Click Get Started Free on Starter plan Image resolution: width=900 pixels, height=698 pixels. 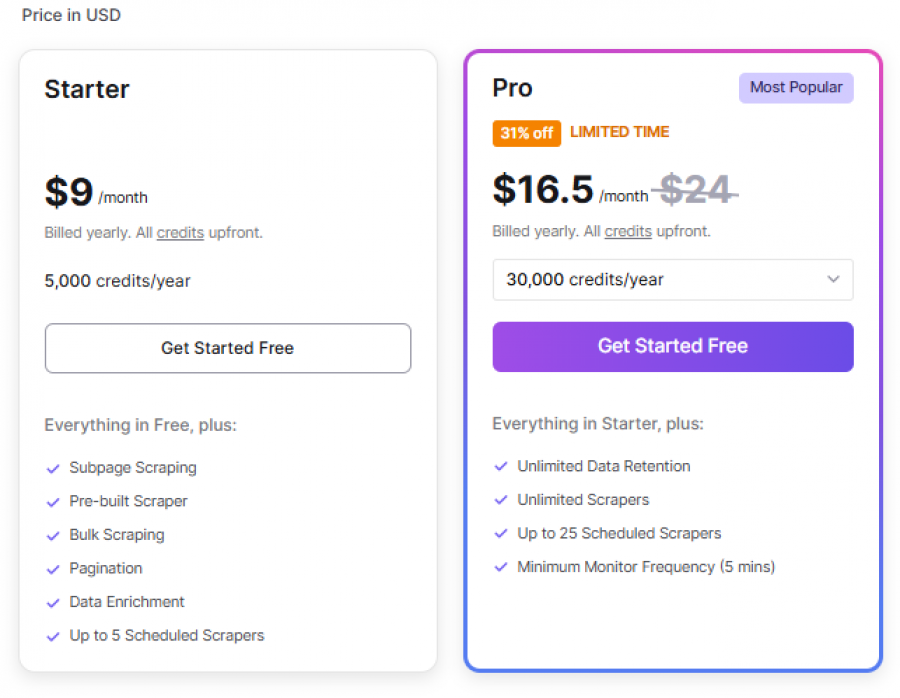tap(227, 348)
